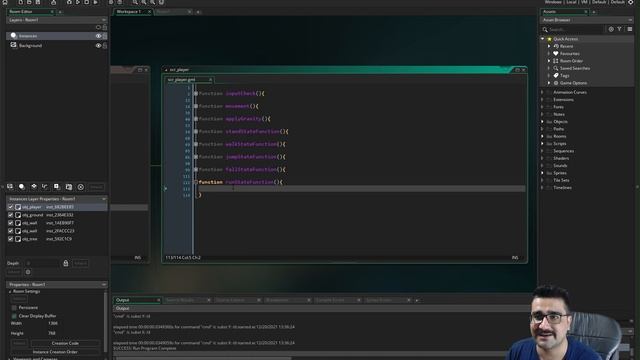Click the Background layer icon
Image resolution: width=640 pixels, height=360 pixels.
(13, 45)
